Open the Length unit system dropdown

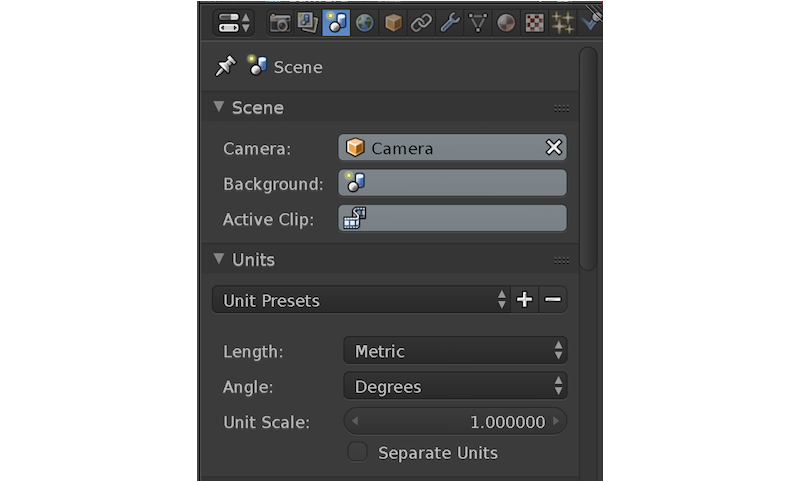[x=455, y=351]
